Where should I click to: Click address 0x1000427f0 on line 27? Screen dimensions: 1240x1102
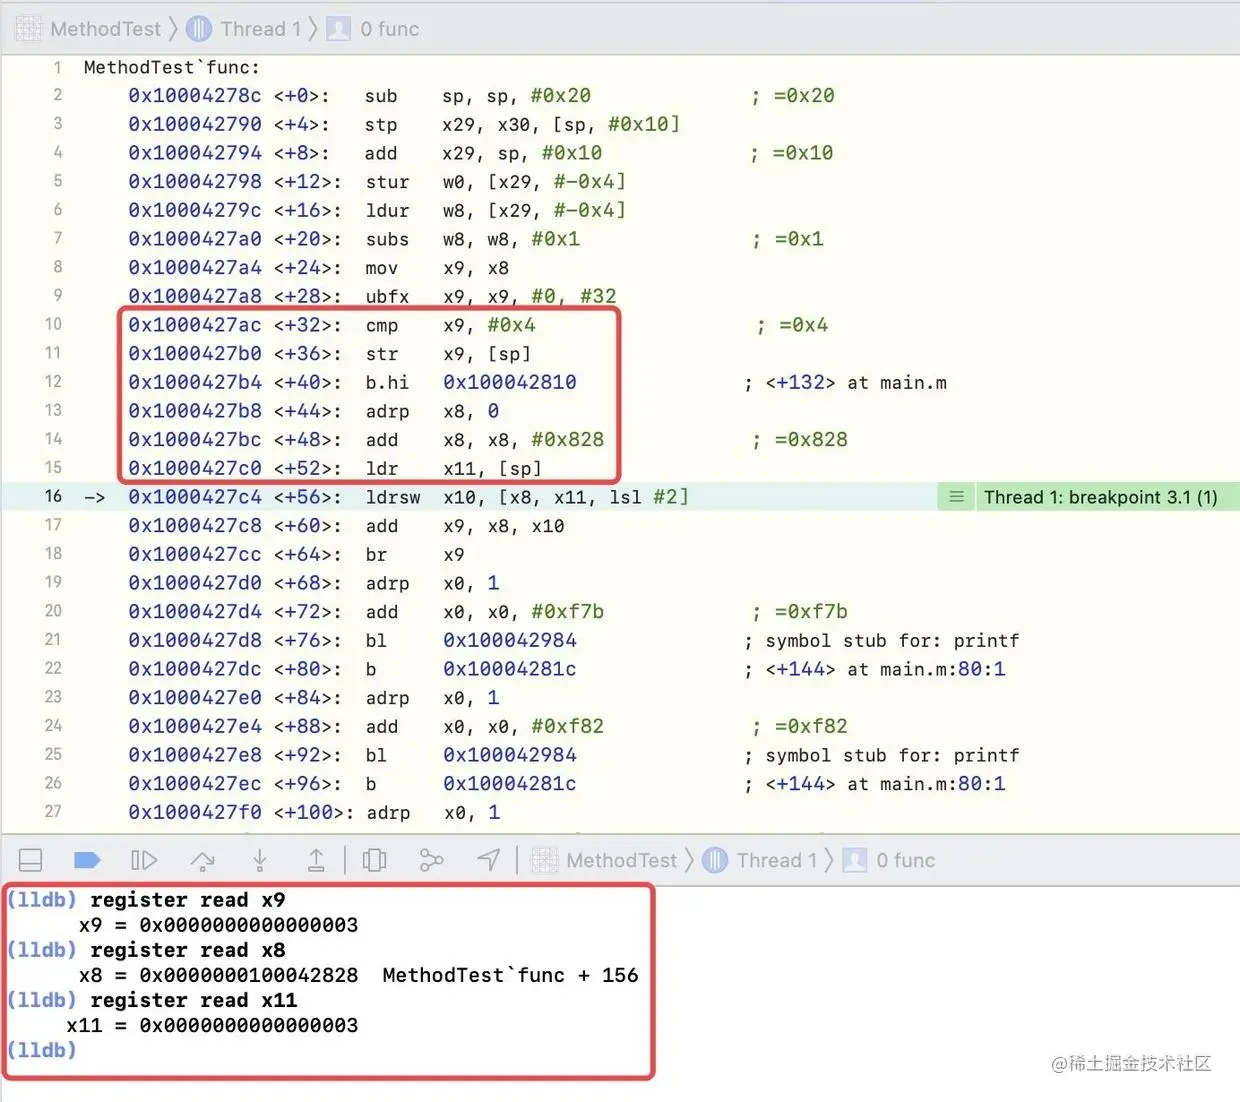(195, 812)
